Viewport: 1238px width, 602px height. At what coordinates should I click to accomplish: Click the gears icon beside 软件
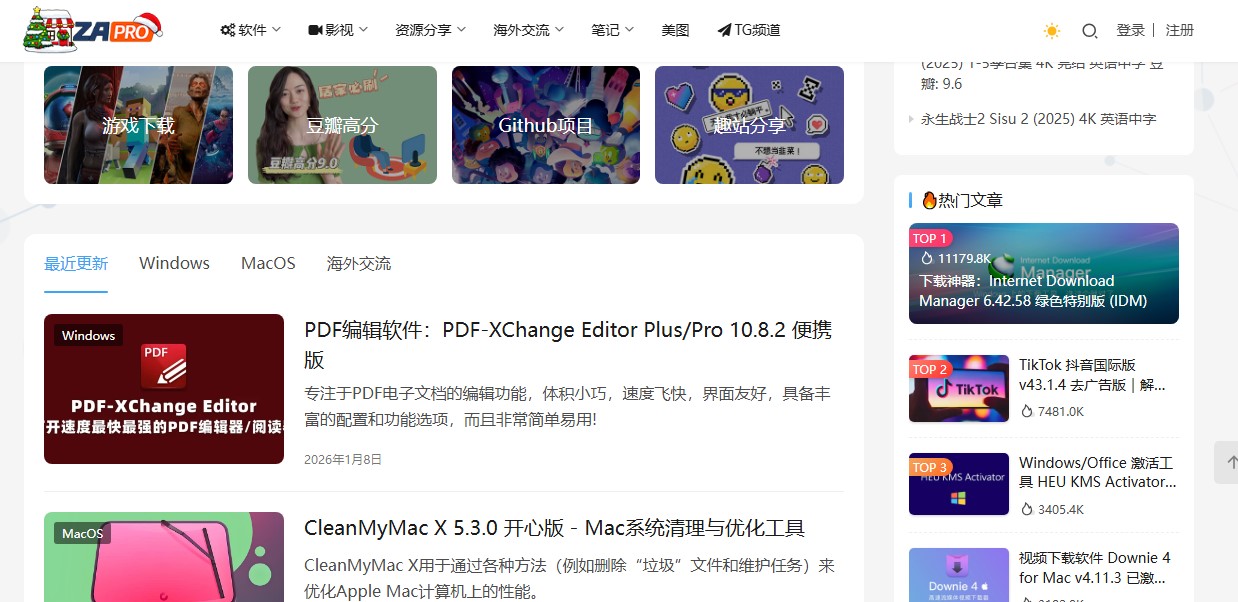(228, 30)
